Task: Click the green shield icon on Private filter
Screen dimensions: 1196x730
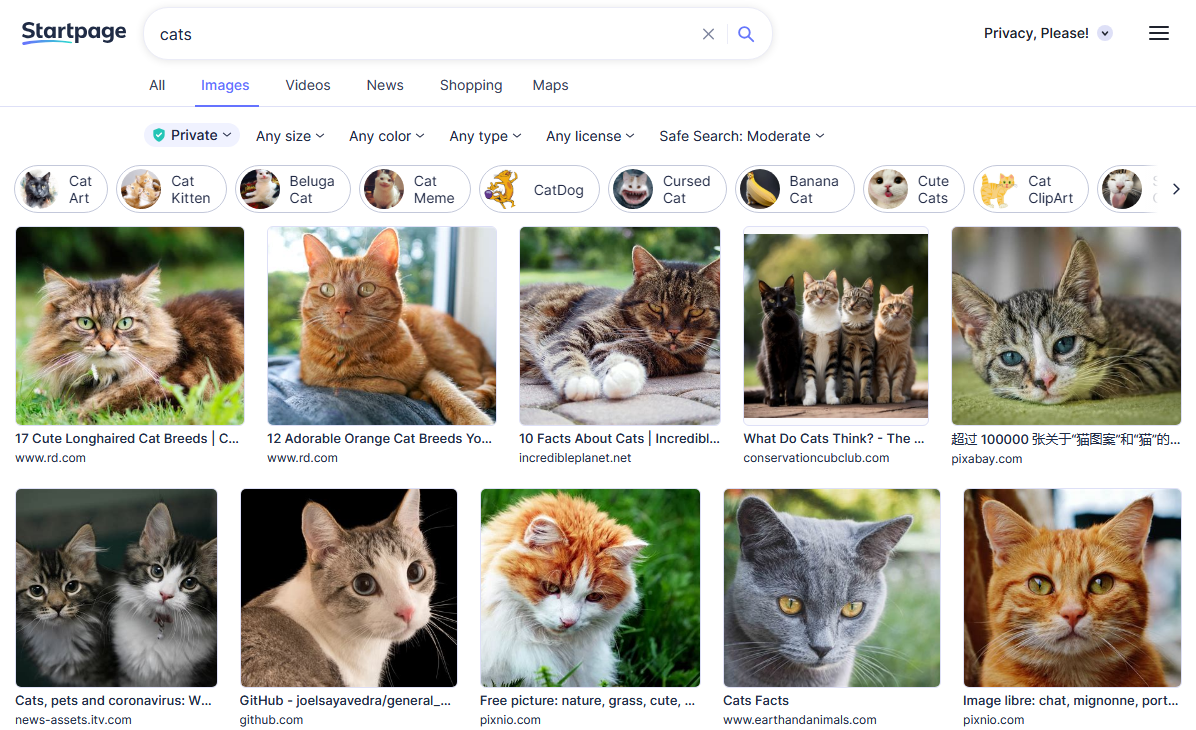Action: pos(160,135)
